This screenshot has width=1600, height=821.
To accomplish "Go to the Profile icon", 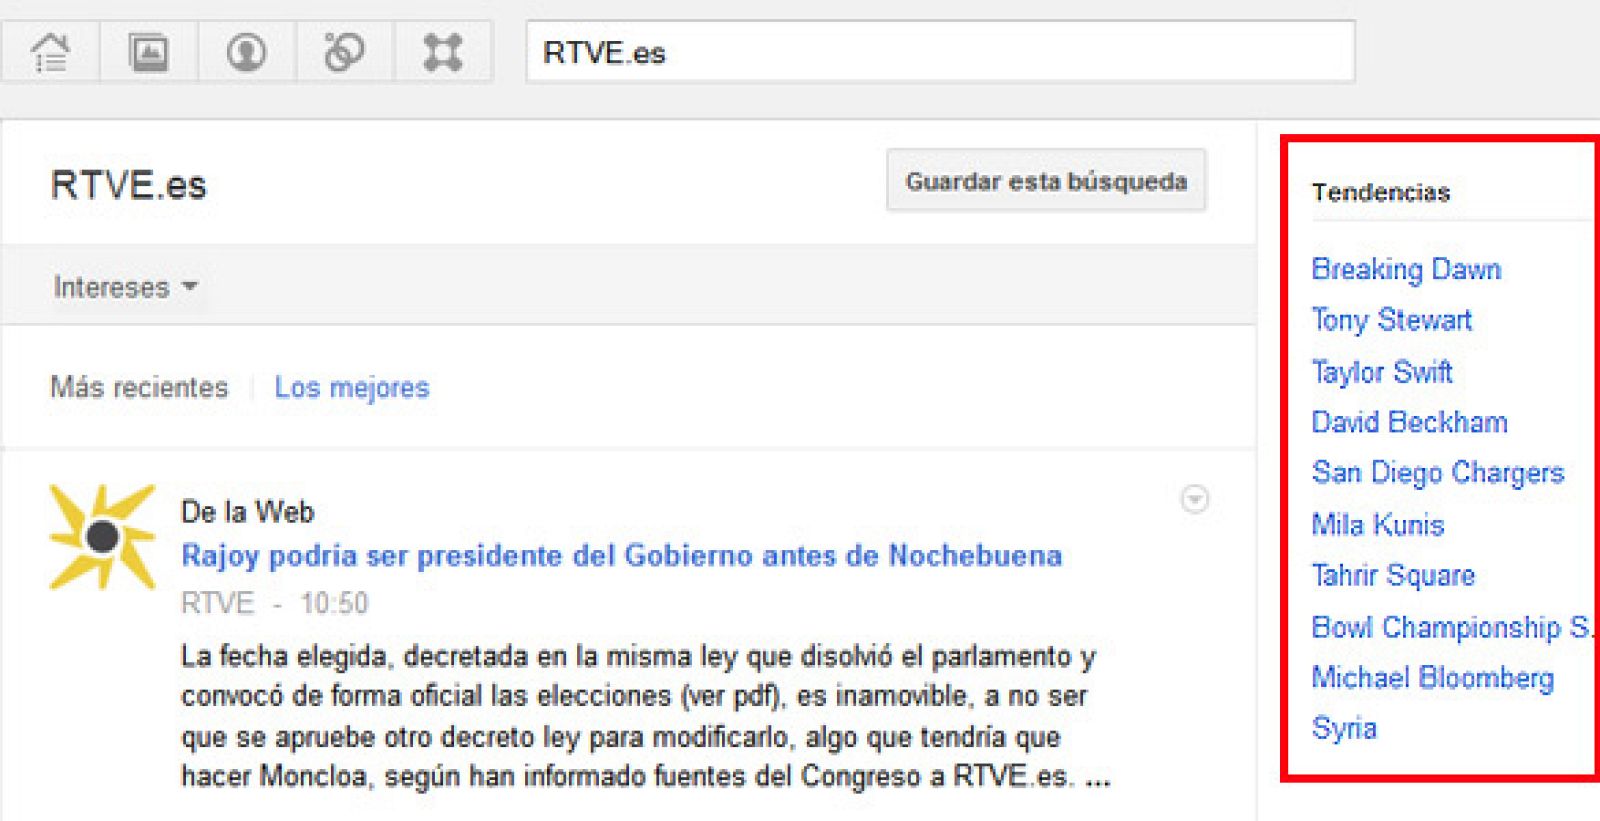I will click(246, 52).
